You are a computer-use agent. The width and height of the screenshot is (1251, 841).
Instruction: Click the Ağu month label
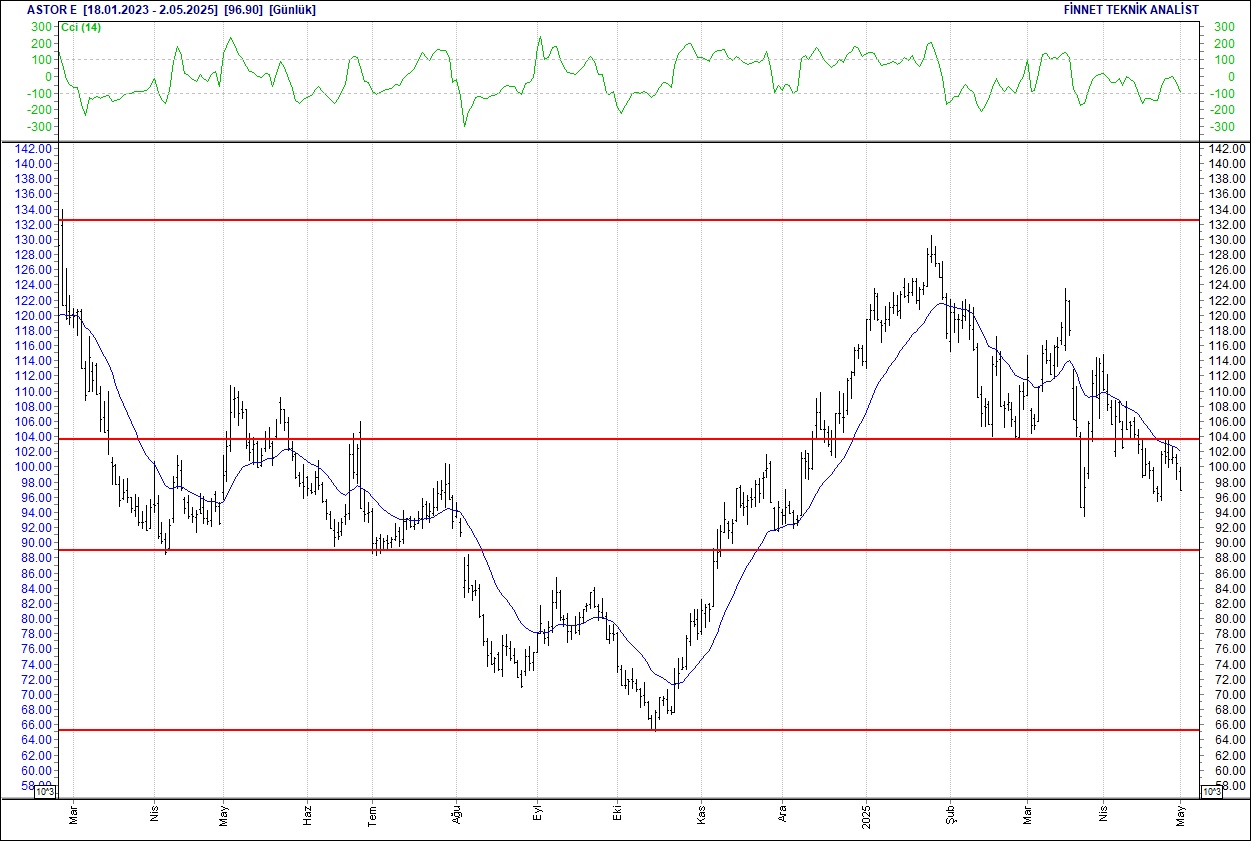(x=456, y=814)
